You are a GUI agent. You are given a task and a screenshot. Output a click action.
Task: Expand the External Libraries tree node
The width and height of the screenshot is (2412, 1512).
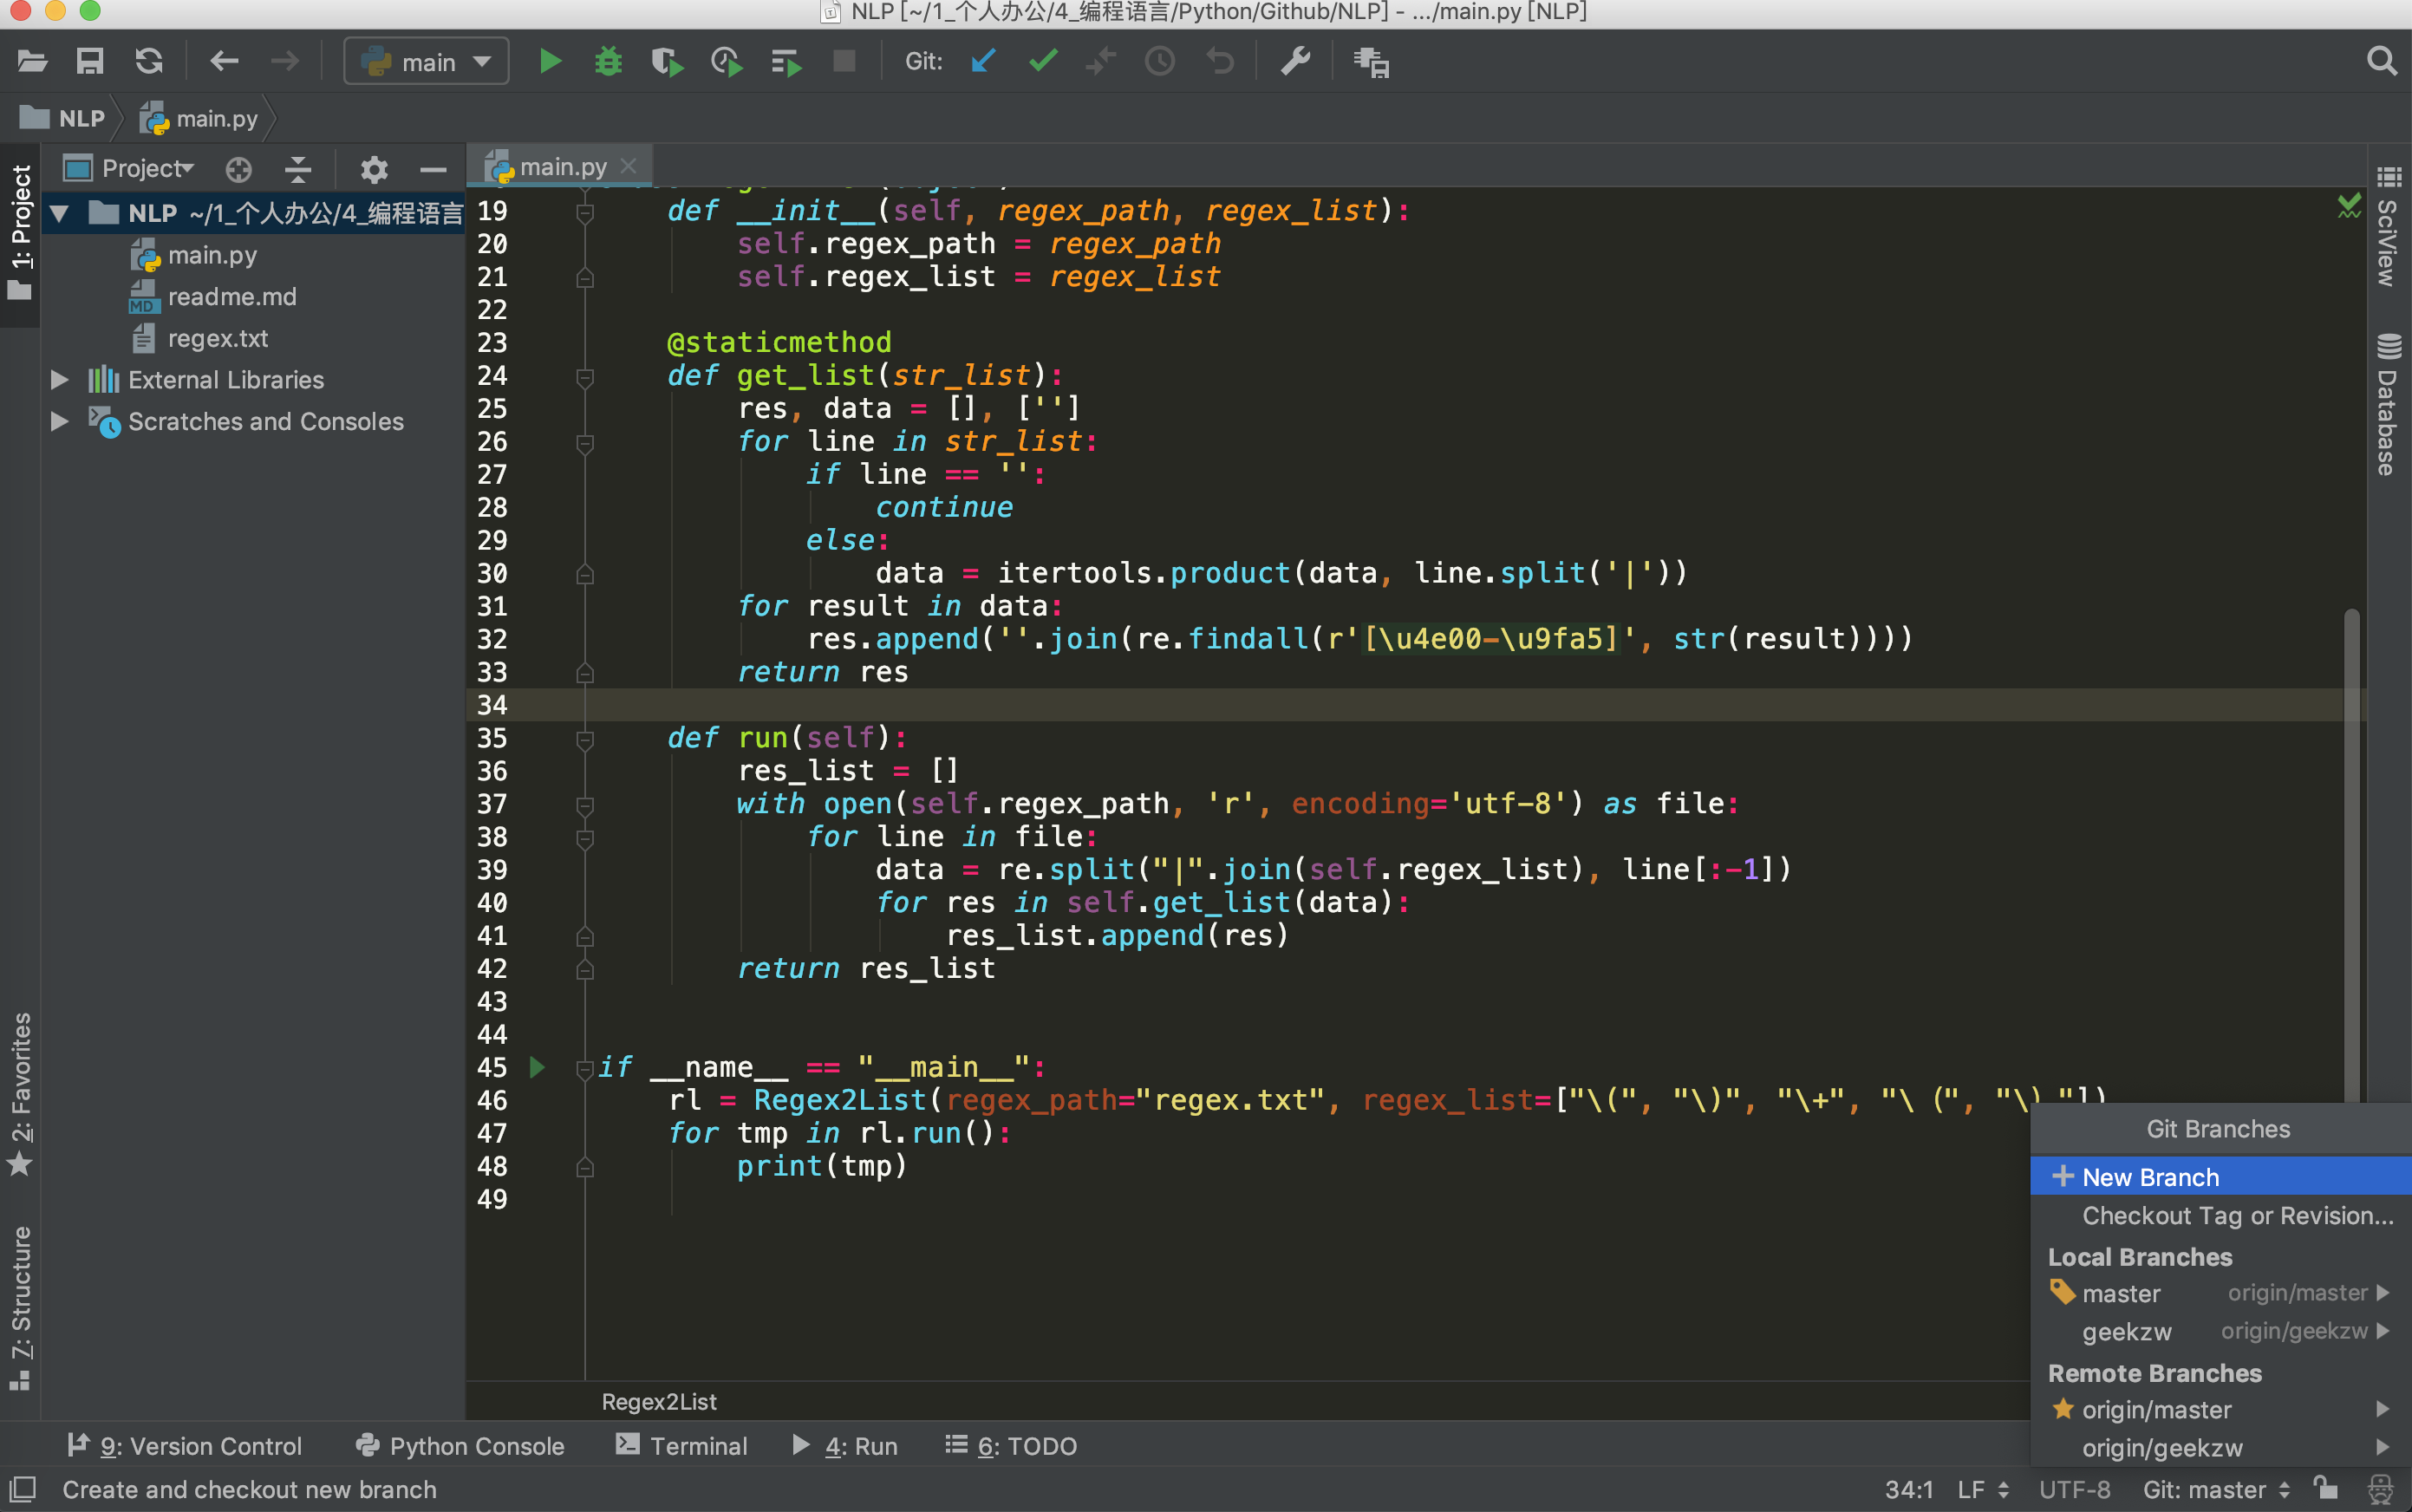60,380
